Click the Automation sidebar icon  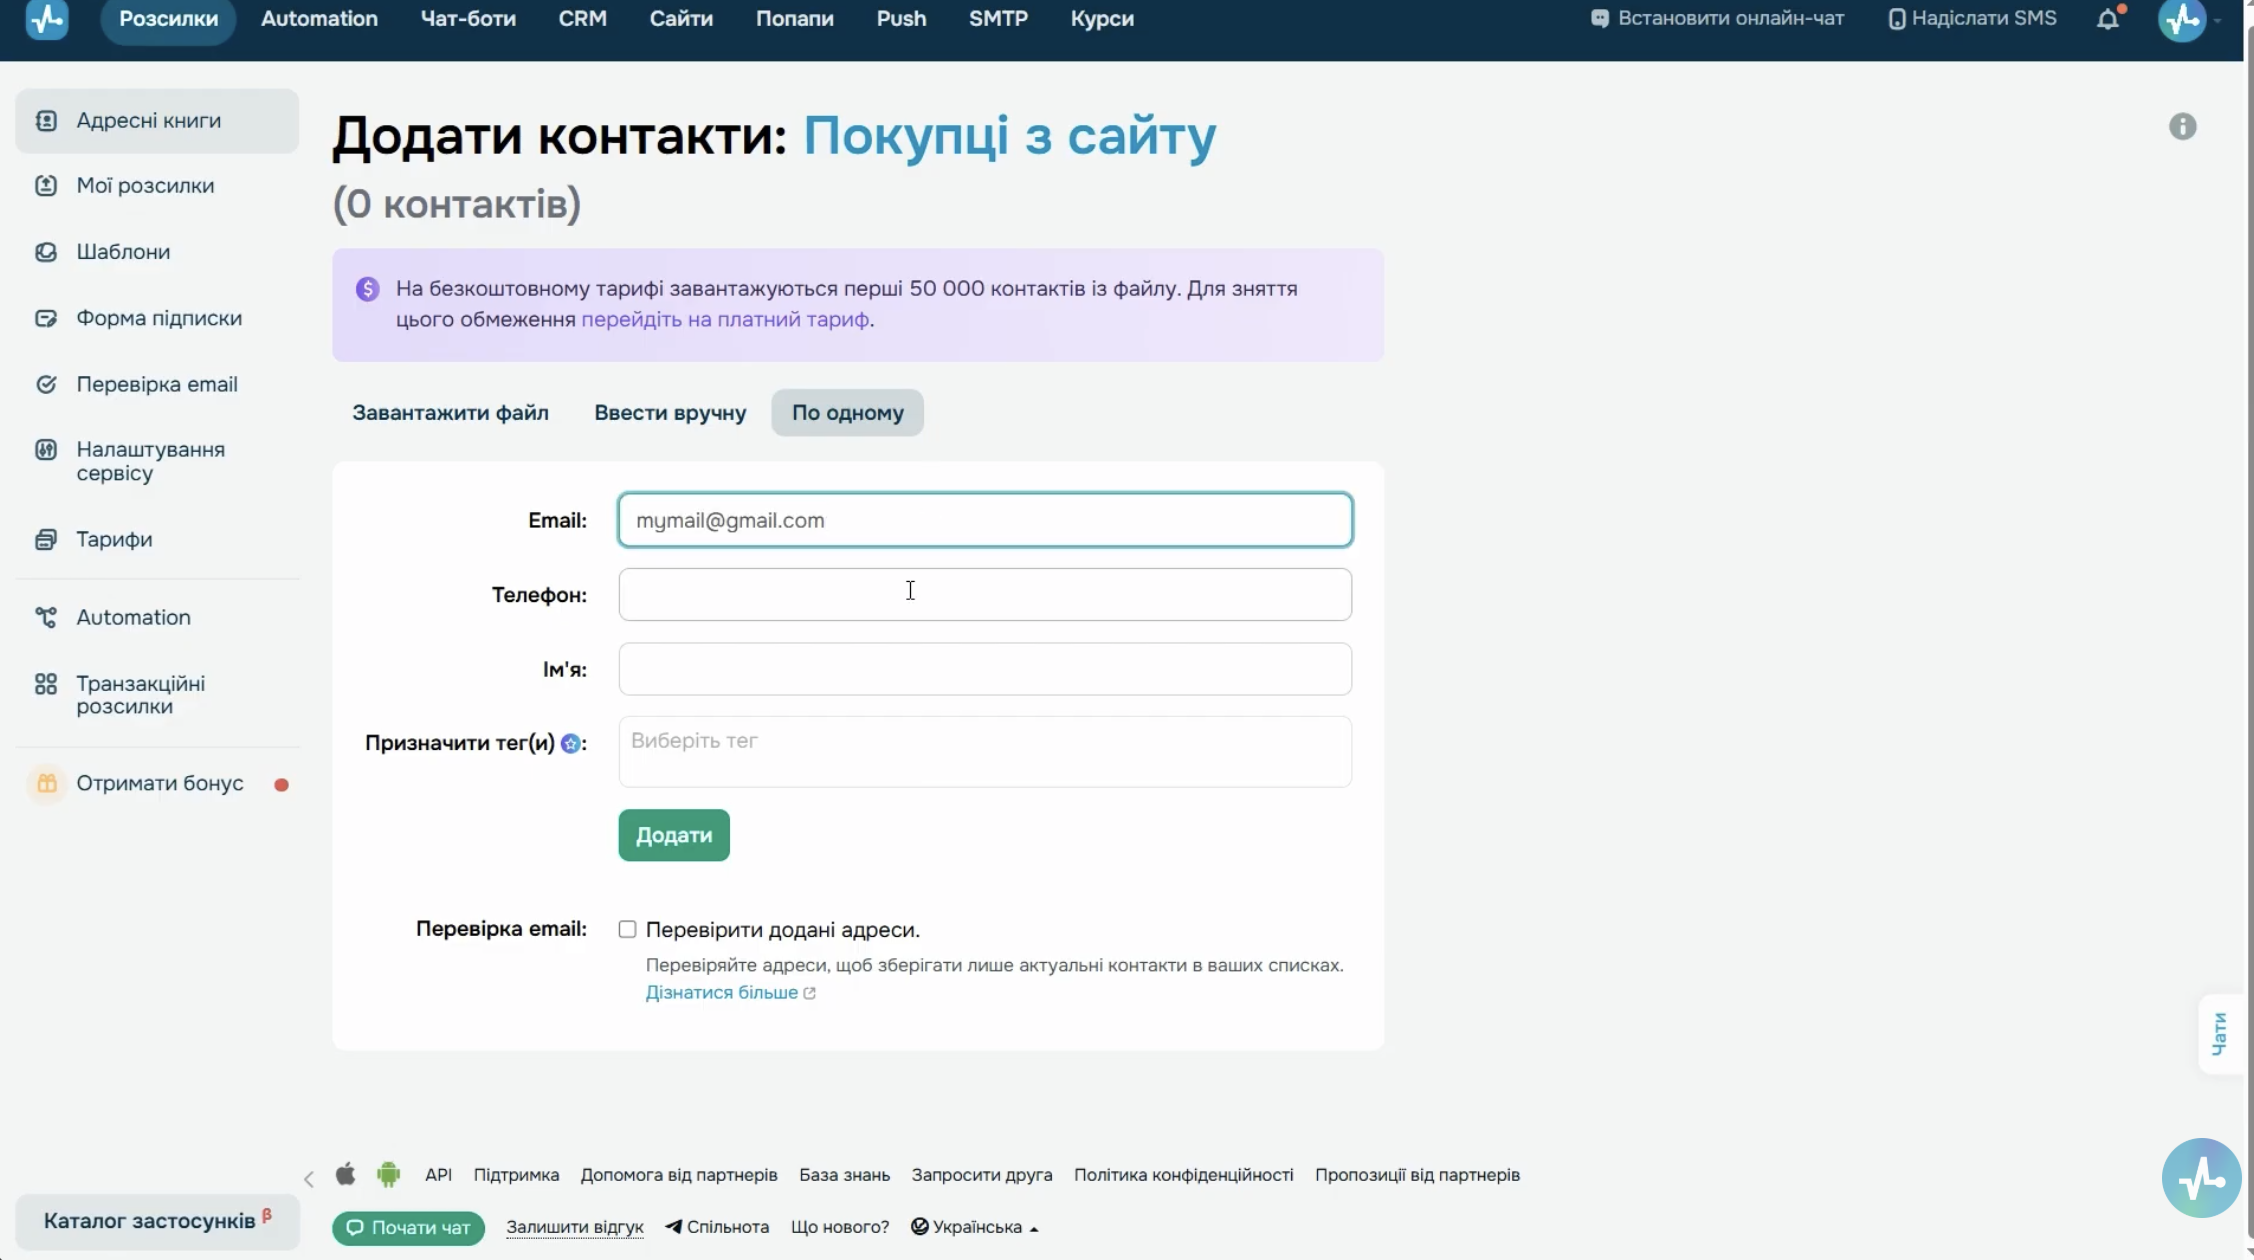pyautogui.click(x=46, y=618)
